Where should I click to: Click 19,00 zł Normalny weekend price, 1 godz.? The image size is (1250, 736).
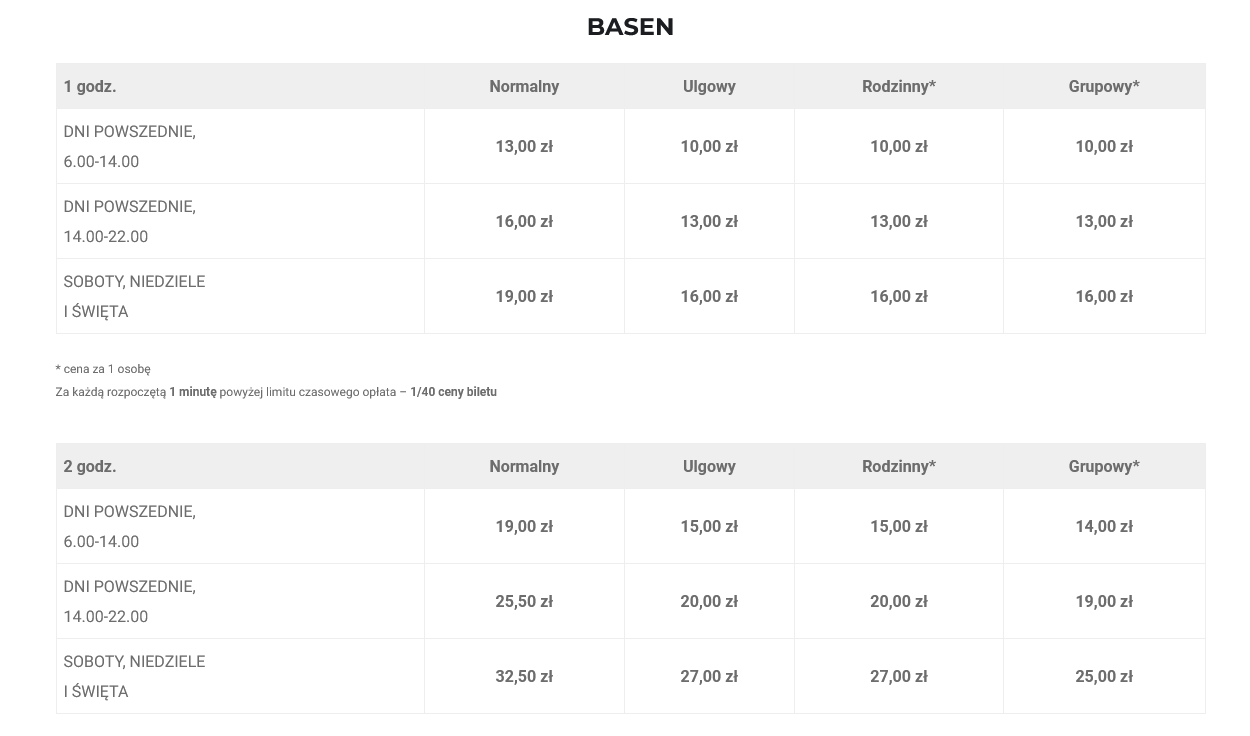[x=524, y=296]
